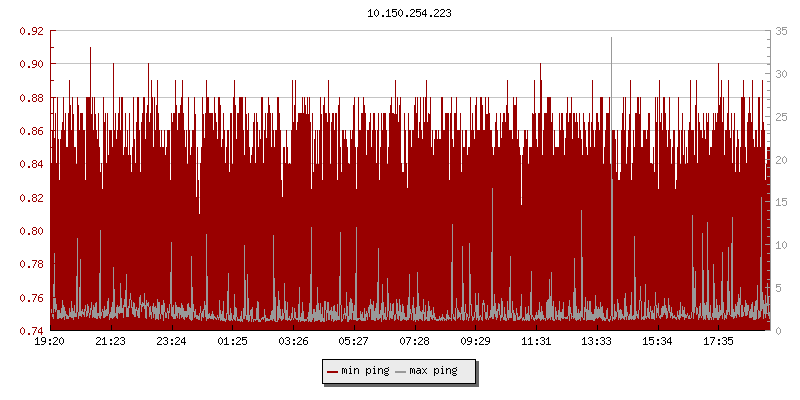Click the 01:25 time axis label
This screenshot has width=800, height=400.
[232, 342]
